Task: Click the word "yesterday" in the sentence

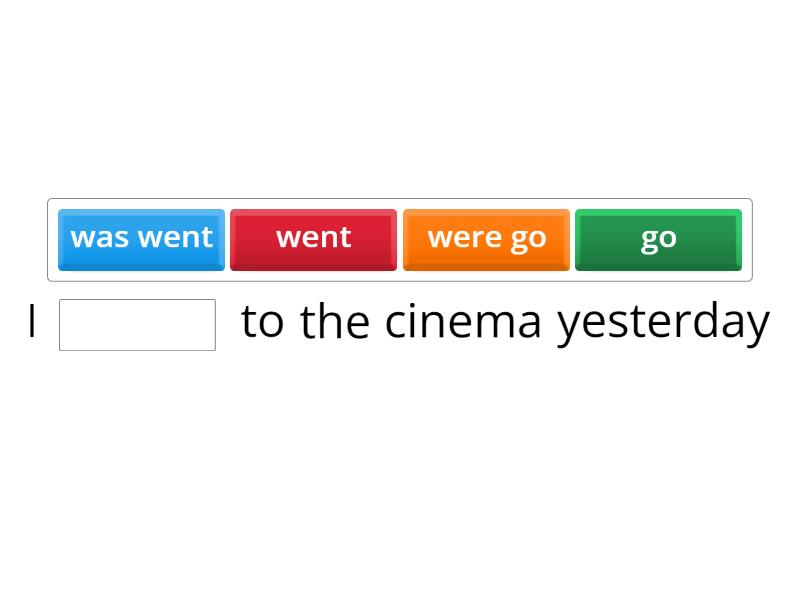Action: pos(661,321)
